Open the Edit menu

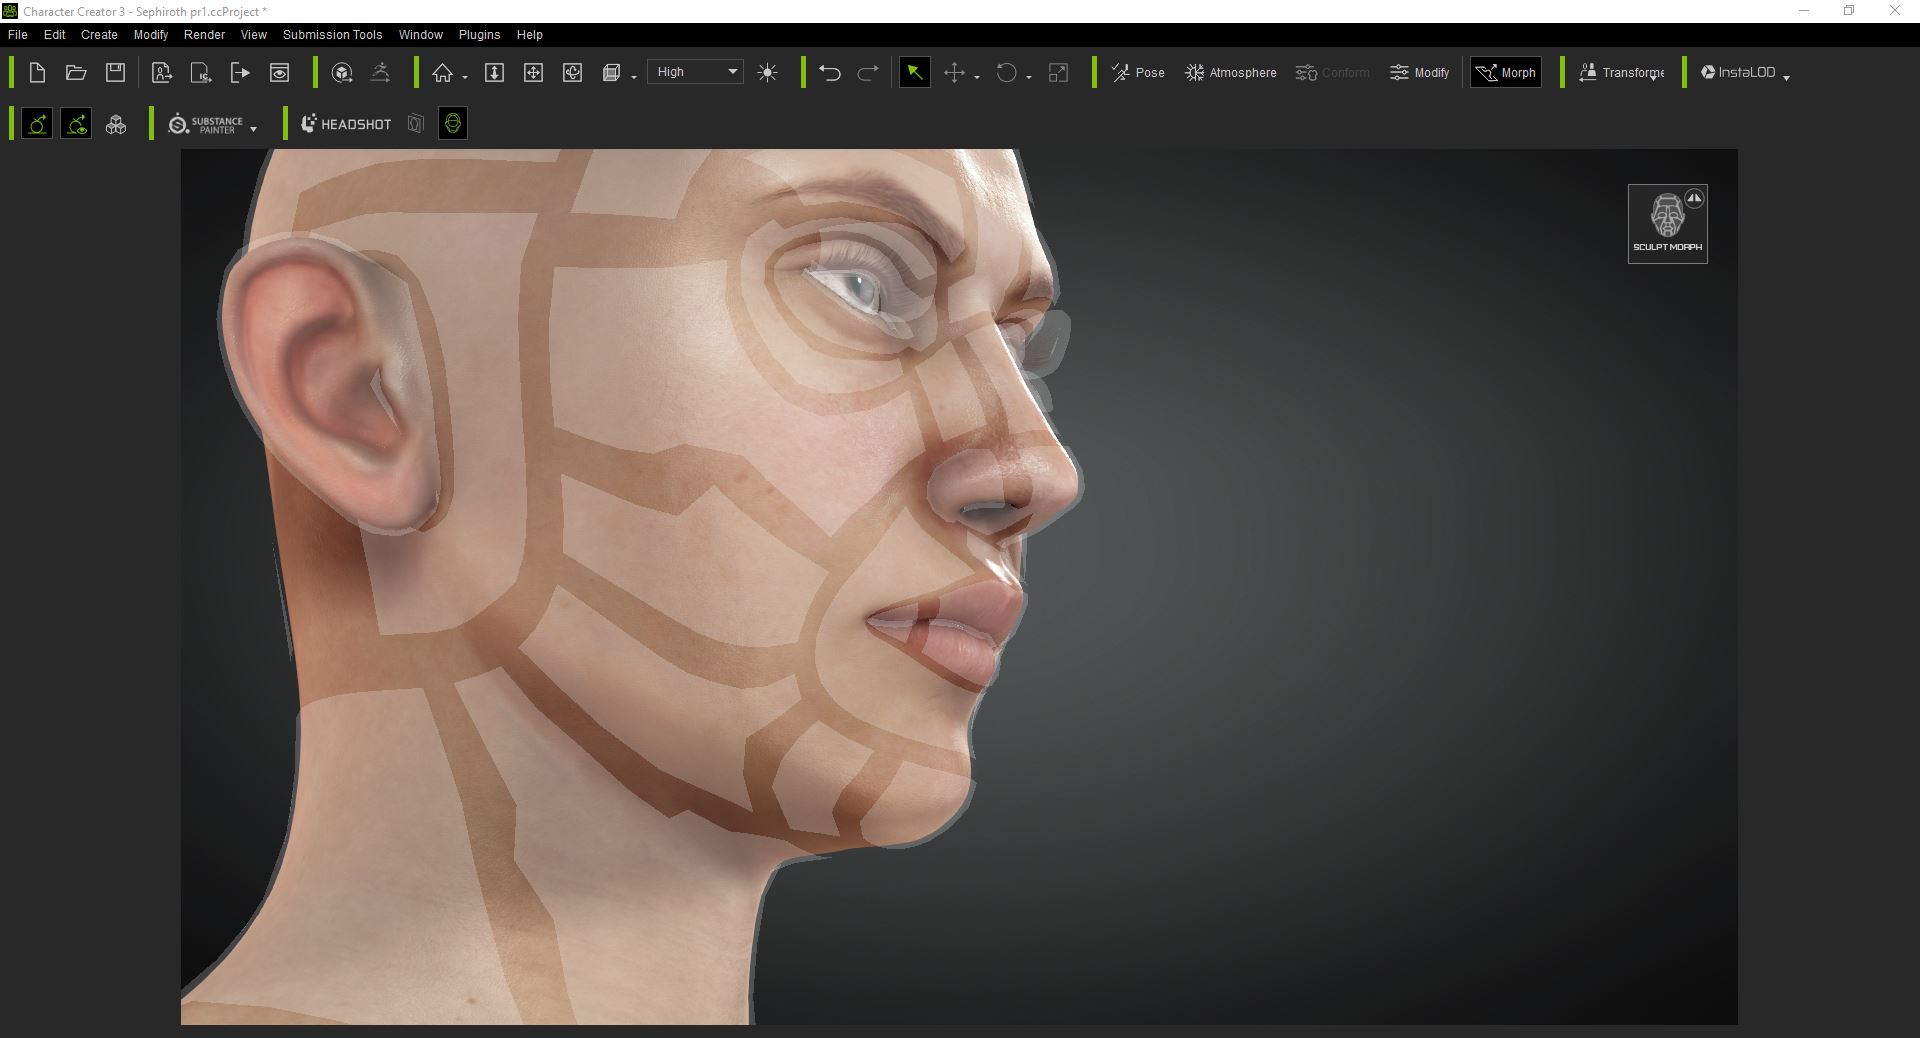pyautogui.click(x=54, y=34)
